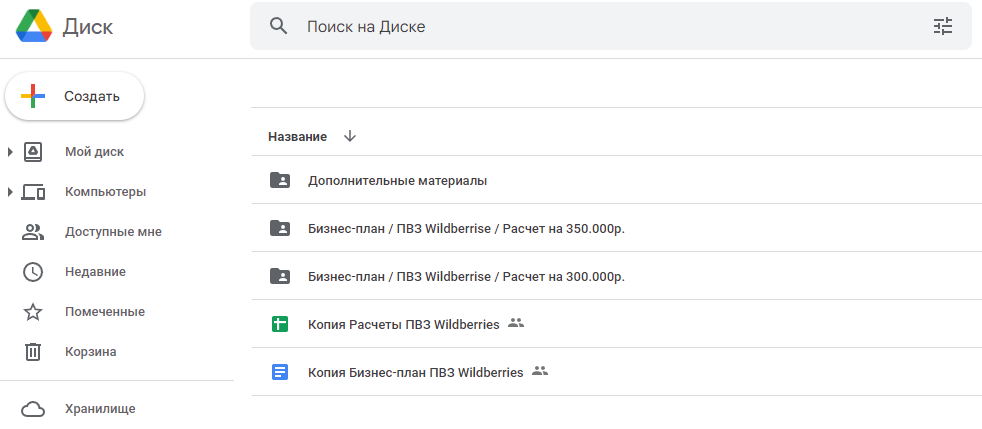Click green Sheets icon of Копия Расчеты
This screenshot has height=429, width=982.
(280, 324)
